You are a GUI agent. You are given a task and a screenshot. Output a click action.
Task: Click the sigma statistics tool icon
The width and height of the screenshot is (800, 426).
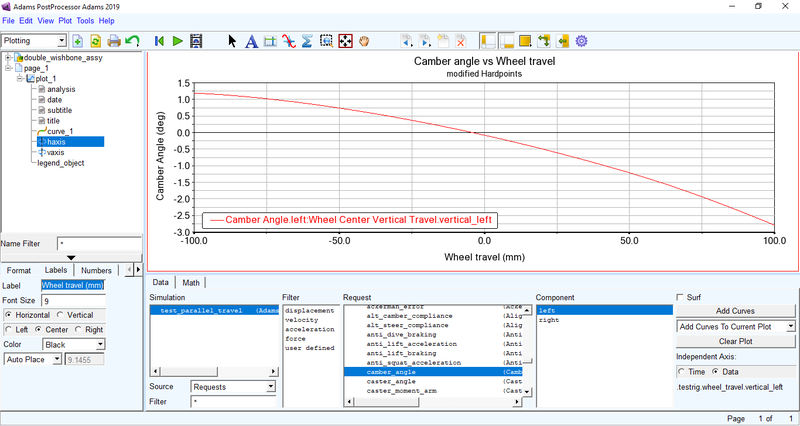point(306,41)
